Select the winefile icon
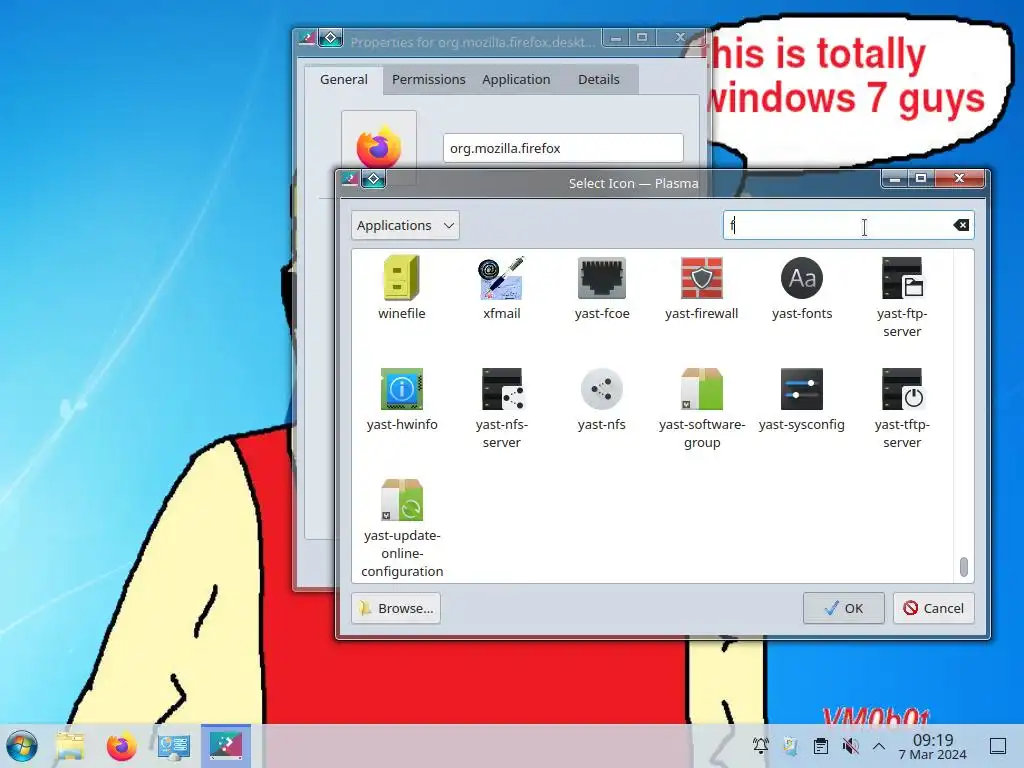Screen dimensions: 1024x768 coord(402,279)
